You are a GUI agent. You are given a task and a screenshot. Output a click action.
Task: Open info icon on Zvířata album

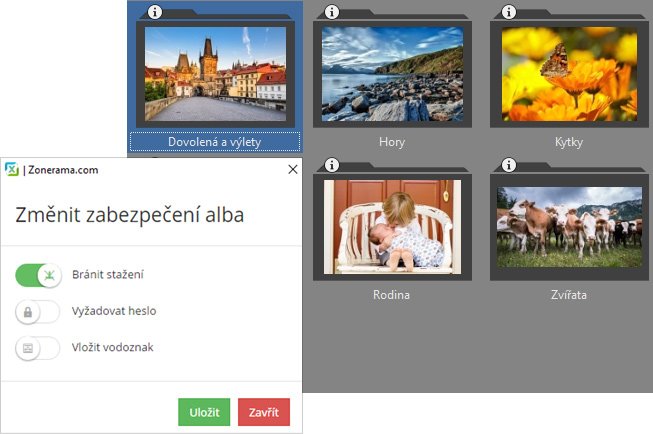coord(508,165)
